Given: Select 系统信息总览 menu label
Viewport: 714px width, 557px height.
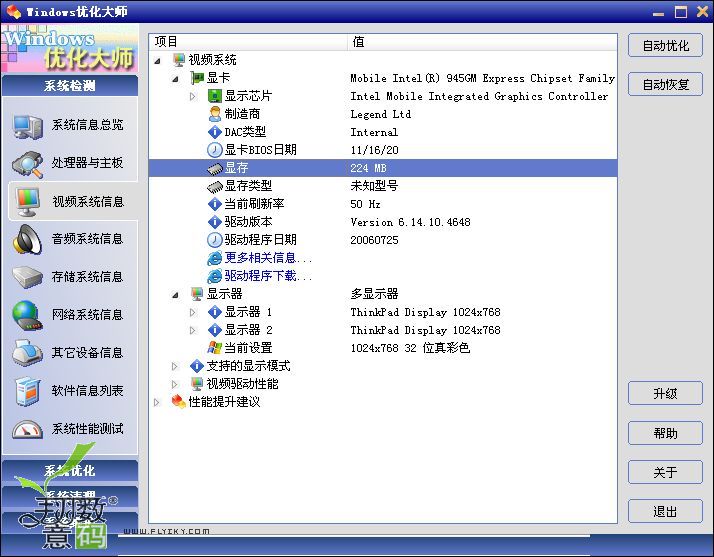Looking at the screenshot, I should click(x=87, y=125).
